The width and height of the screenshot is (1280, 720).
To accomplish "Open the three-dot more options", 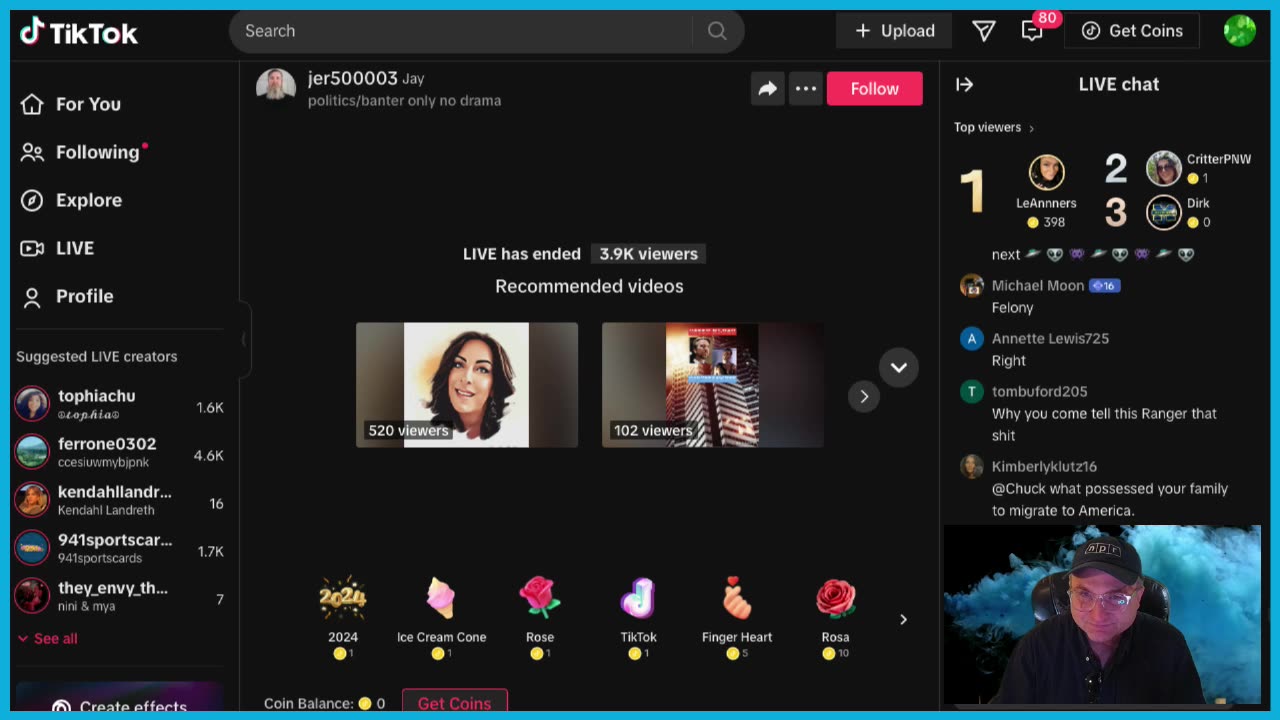I will (806, 89).
